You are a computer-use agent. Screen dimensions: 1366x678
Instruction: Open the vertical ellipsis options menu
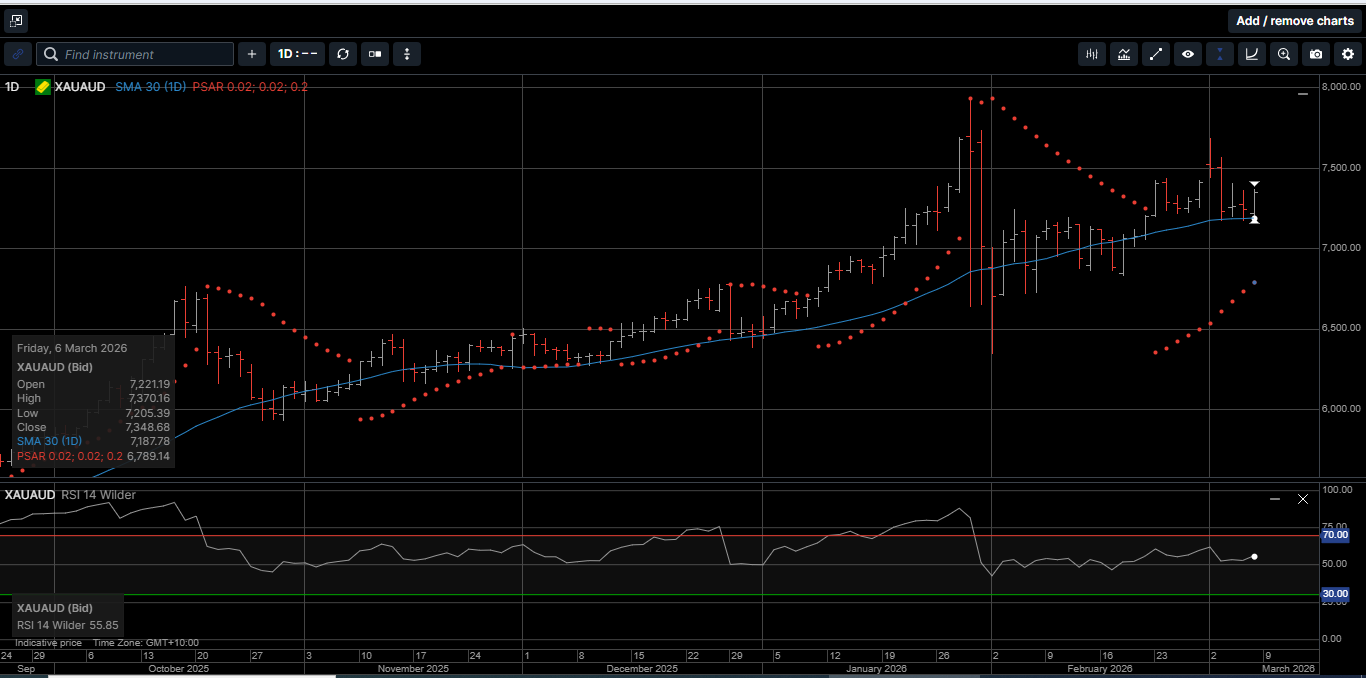[407, 54]
